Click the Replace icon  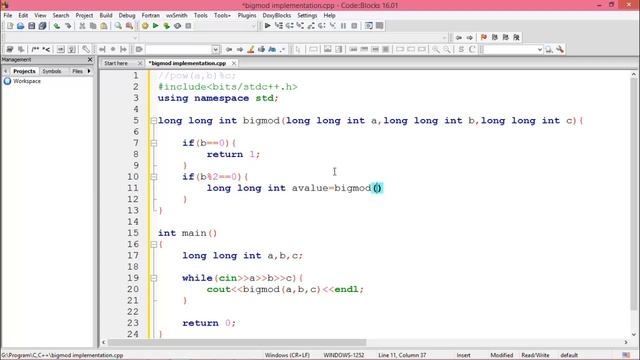pos(129,26)
